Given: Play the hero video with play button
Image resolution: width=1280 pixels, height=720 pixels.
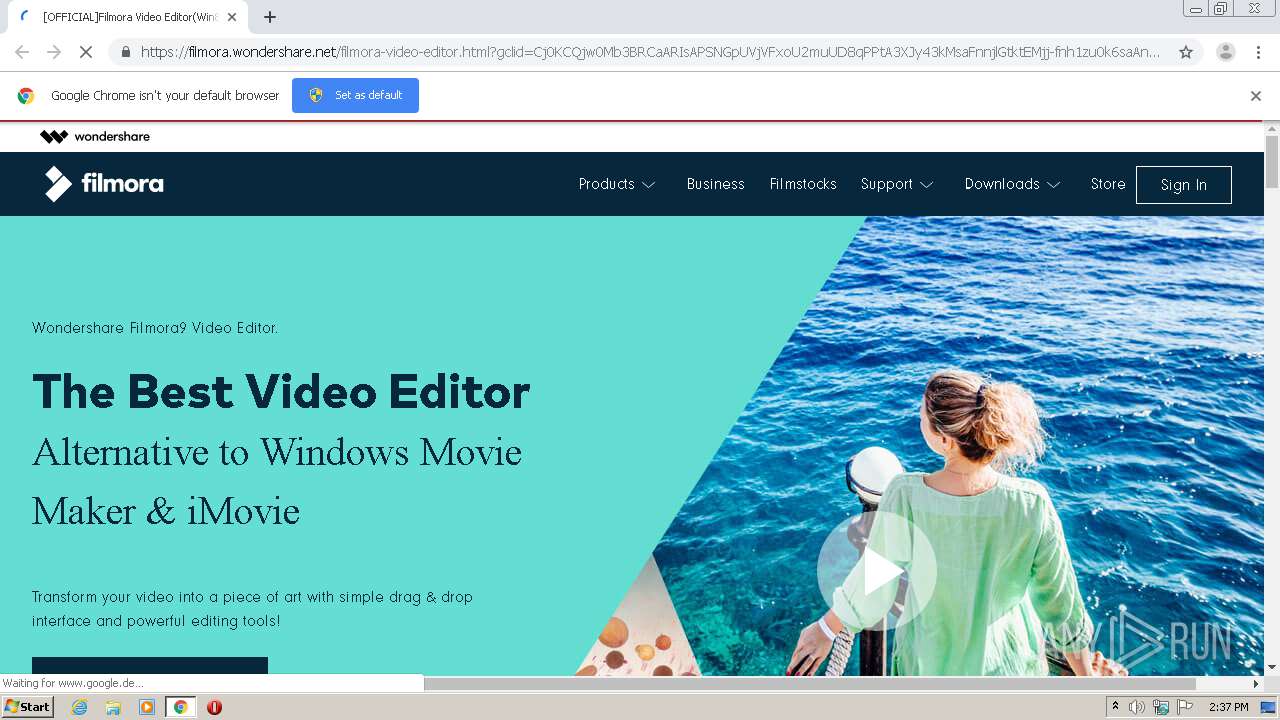Looking at the screenshot, I should [x=877, y=571].
